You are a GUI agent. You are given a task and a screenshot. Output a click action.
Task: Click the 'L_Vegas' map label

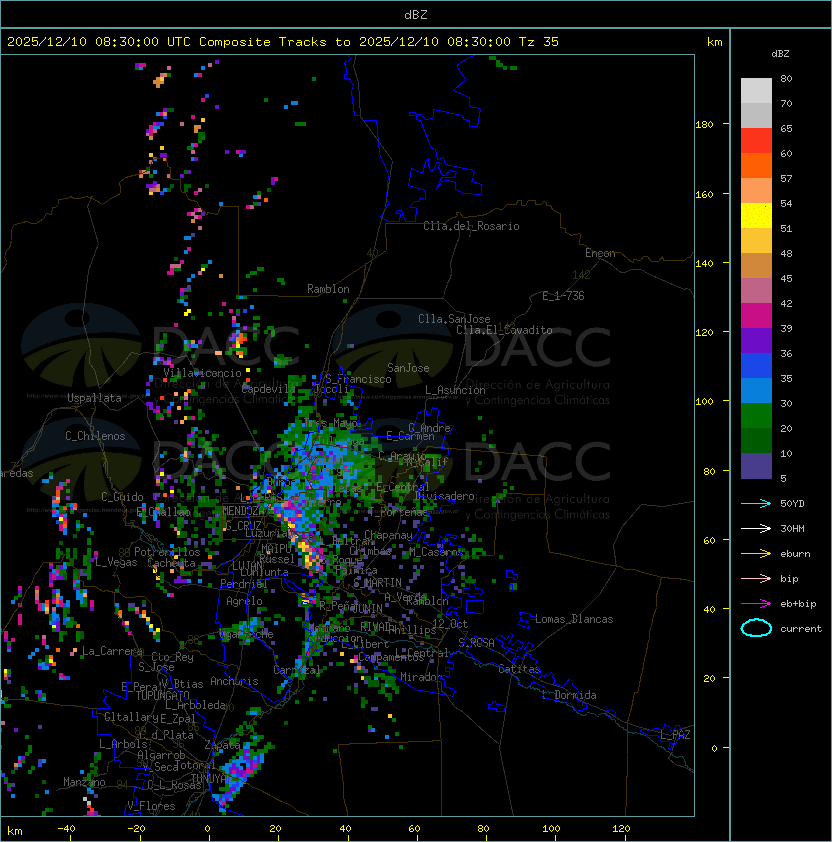tap(116, 562)
